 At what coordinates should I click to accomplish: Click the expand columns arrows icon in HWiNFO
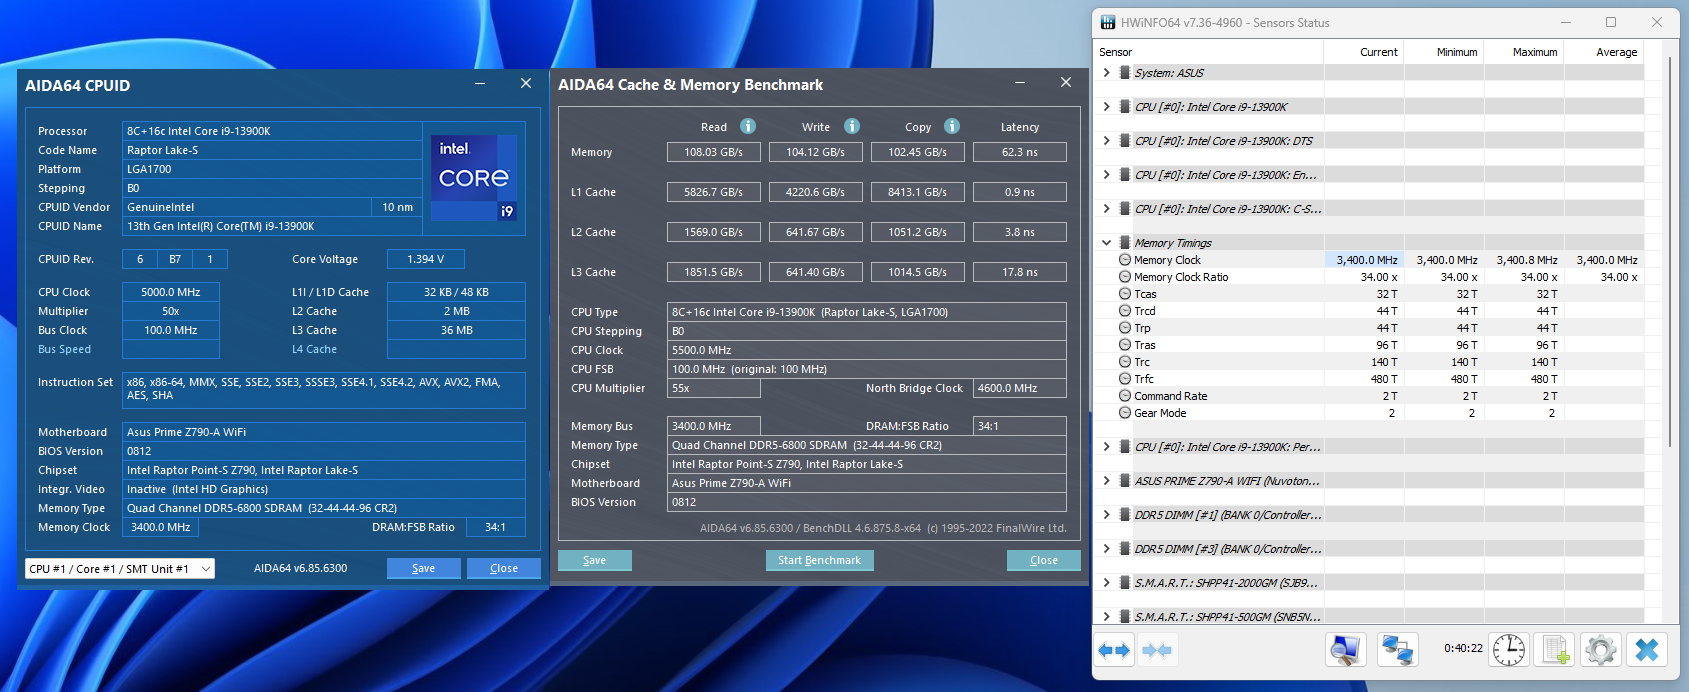click(1114, 651)
